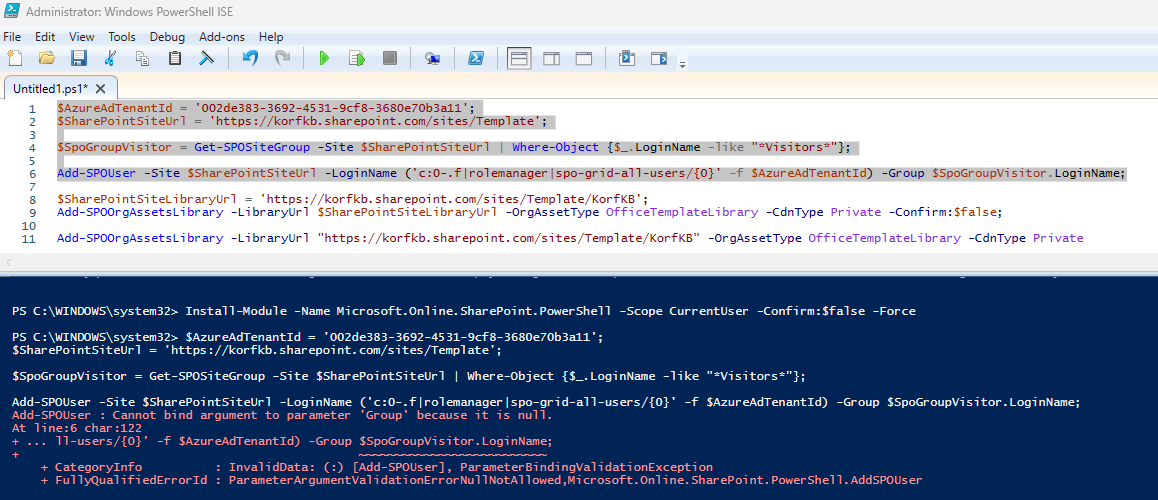Undo the last edit
The height and width of the screenshot is (500, 1158).
pos(250,58)
